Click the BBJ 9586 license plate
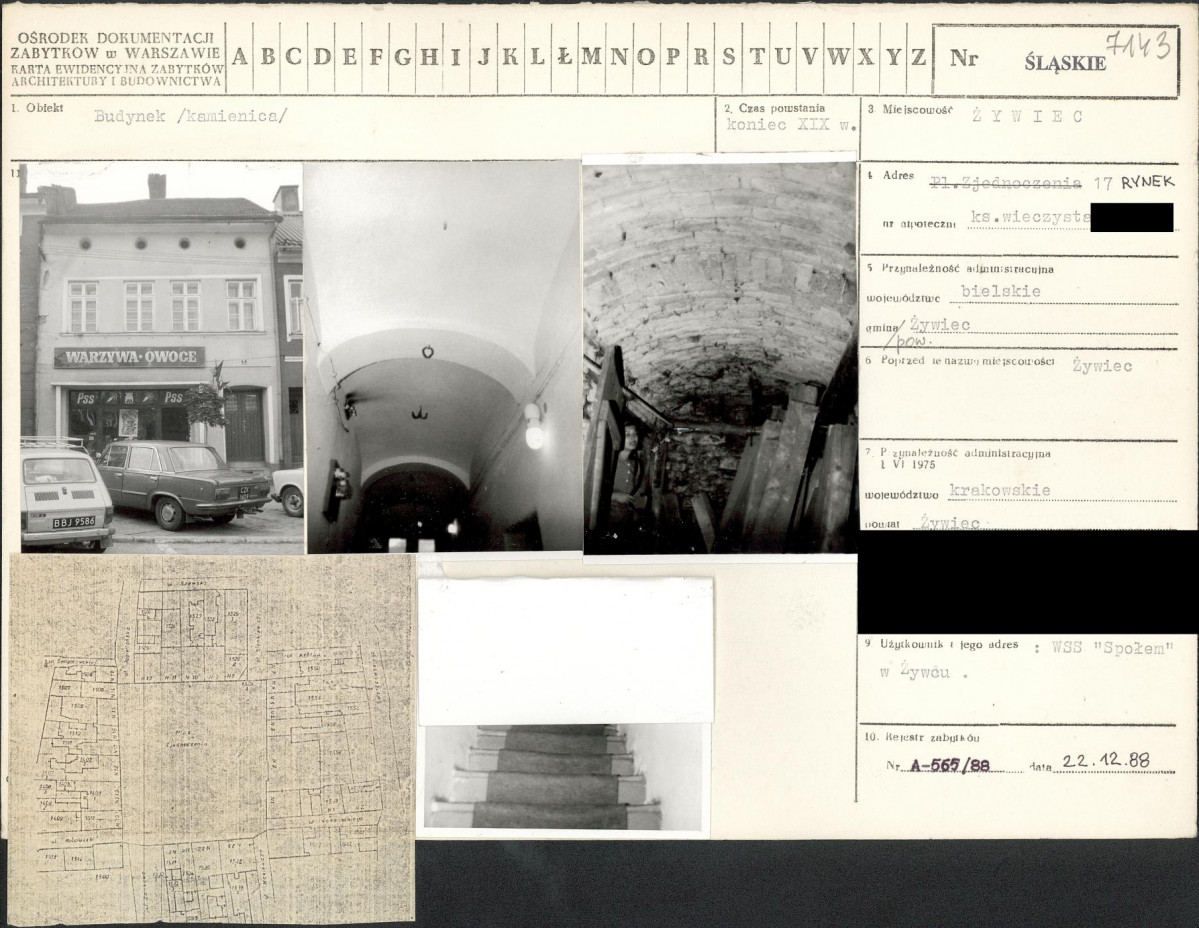The image size is (1199, 928). pyautogui.click(x=73, y=521)
